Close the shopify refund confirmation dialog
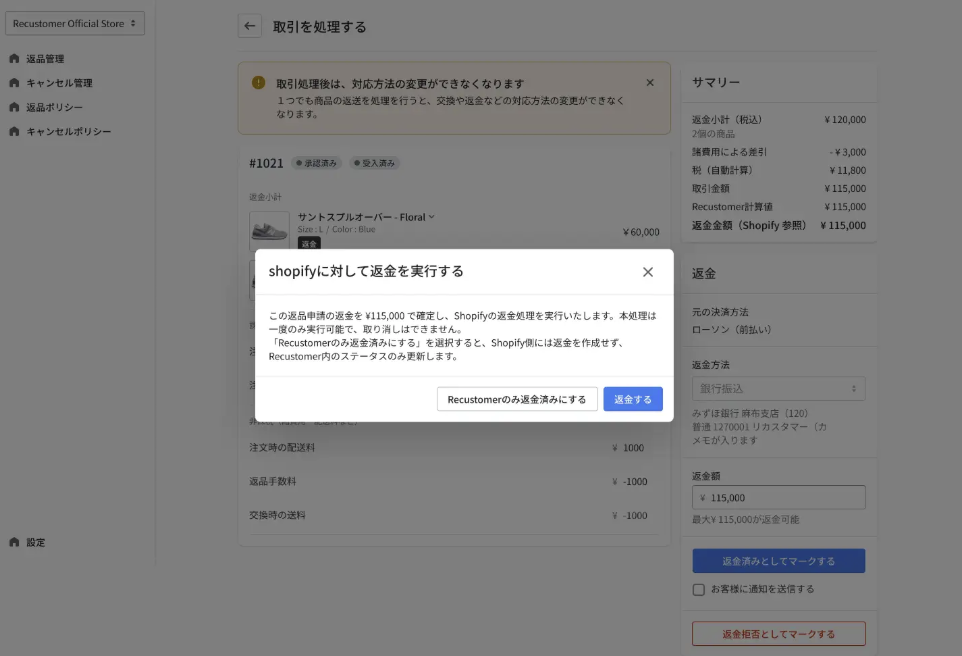 pos(648,271)
